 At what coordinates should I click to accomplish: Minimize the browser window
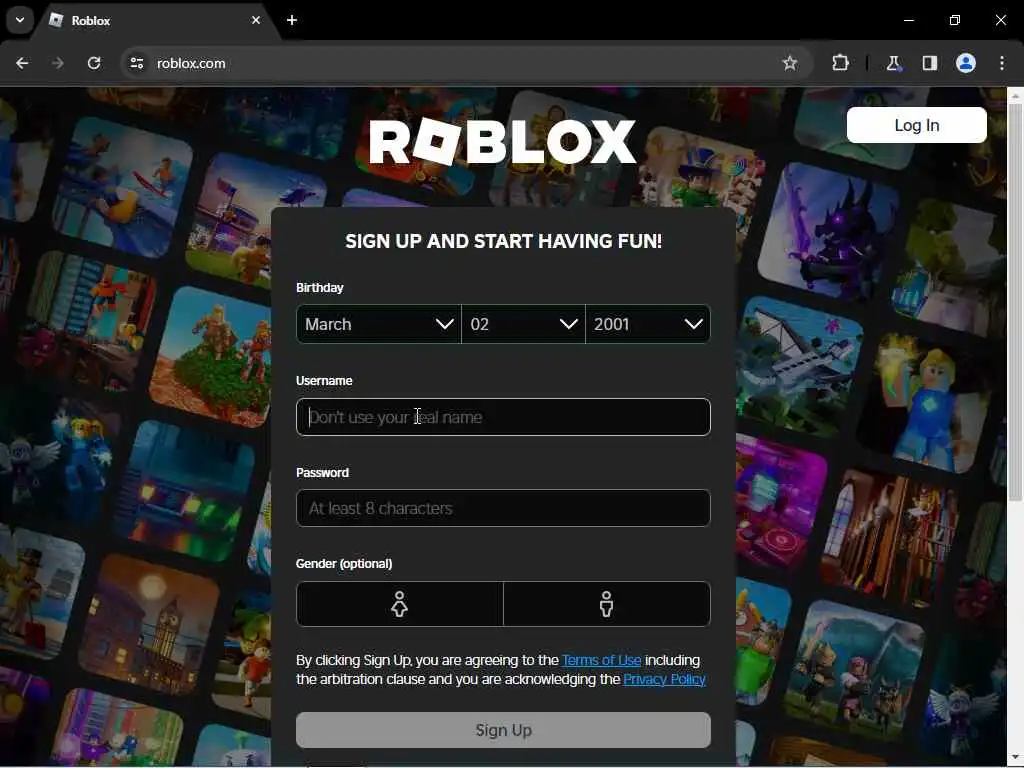[x=908, y=20]
